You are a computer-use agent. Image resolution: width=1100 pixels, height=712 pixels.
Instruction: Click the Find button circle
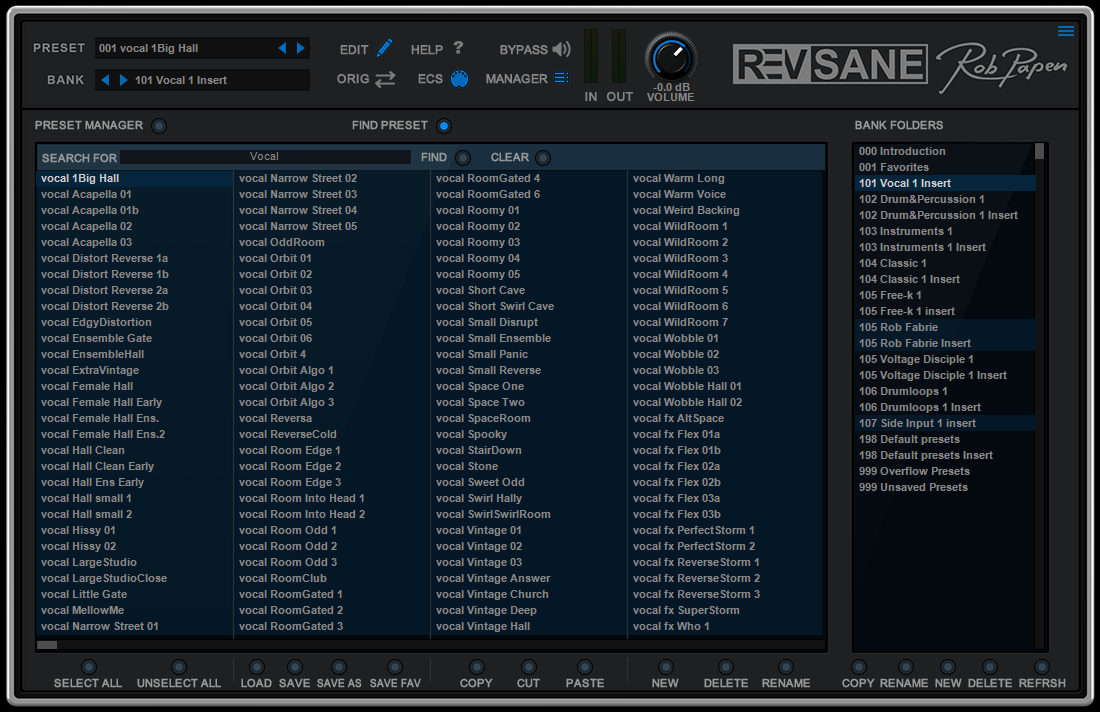[x=463, y=158]
